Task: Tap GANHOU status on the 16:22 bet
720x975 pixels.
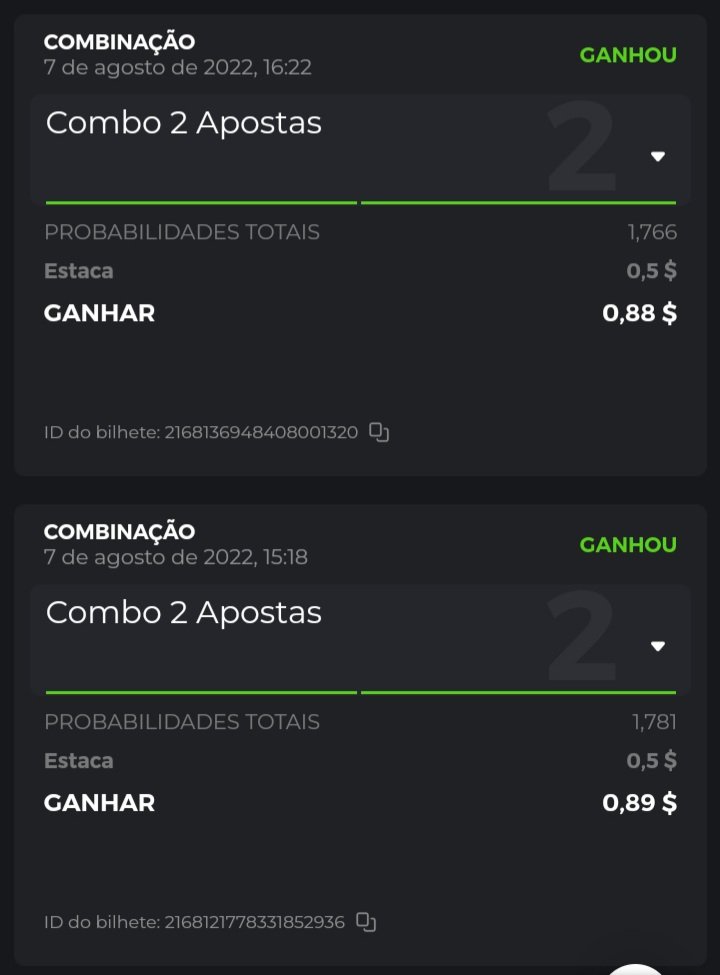Action: (628, 55)
